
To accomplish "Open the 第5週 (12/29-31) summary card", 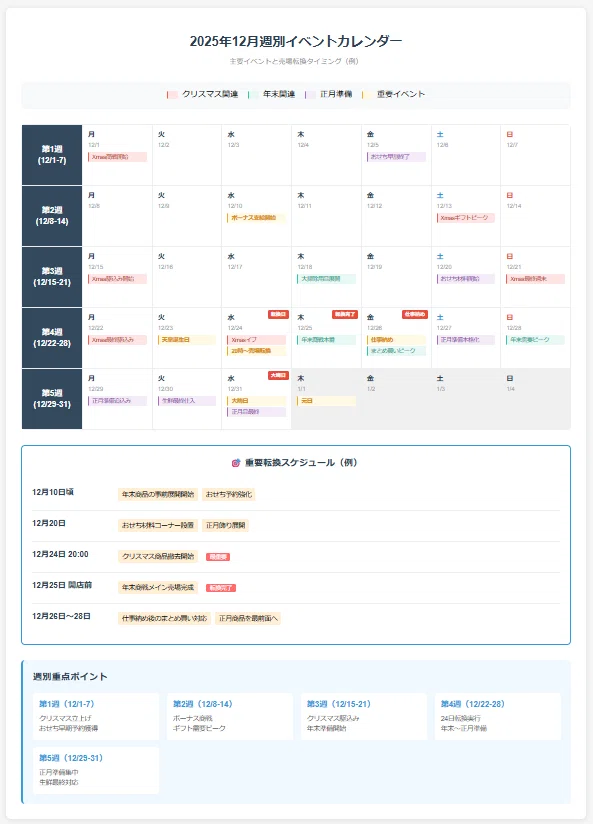I will tap(96, 770).
